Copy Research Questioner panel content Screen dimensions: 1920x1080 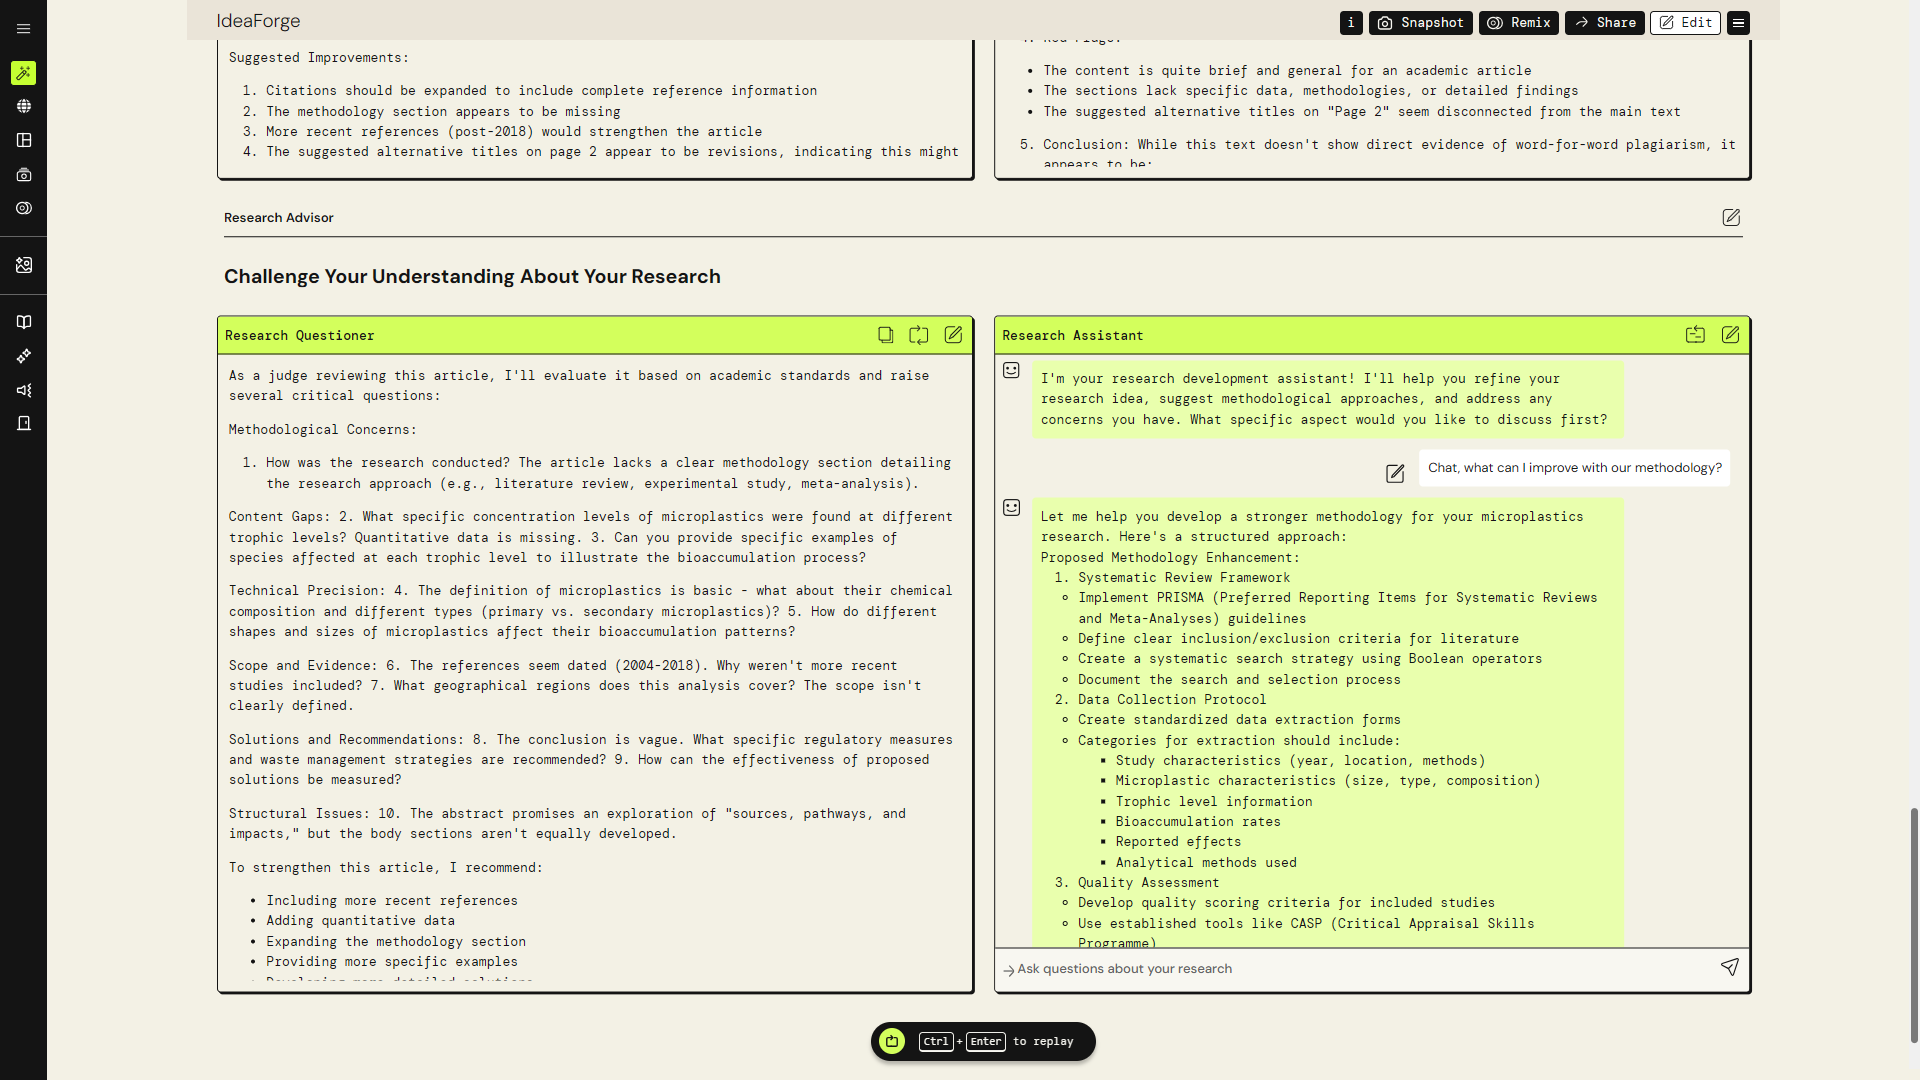coord(885,335)
